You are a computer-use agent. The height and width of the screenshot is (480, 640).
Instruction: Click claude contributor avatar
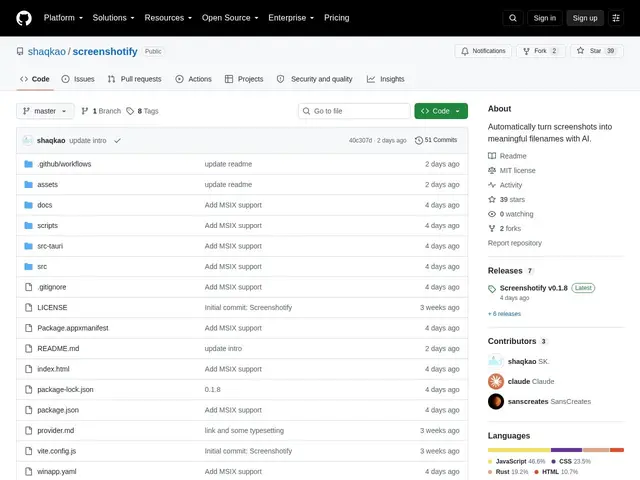(x=496, y=381)
